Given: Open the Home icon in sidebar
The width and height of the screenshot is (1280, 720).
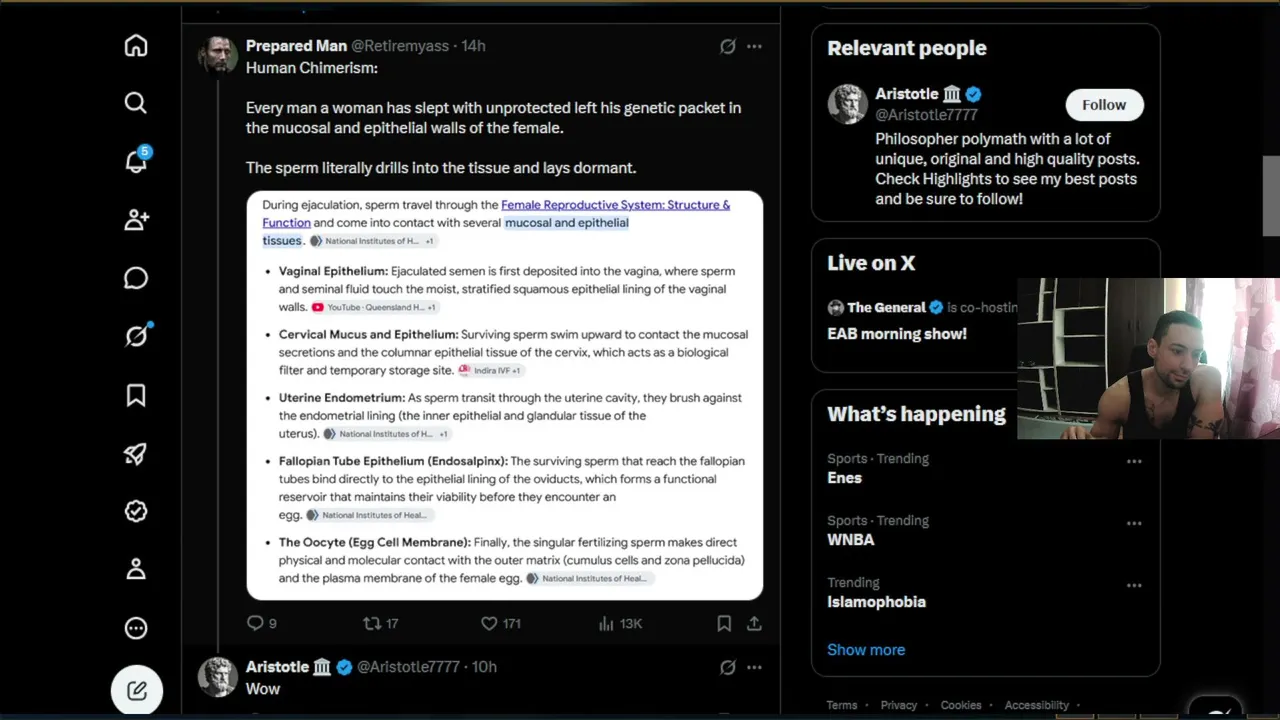Looking at the screenshot, I should pos(136,46).
